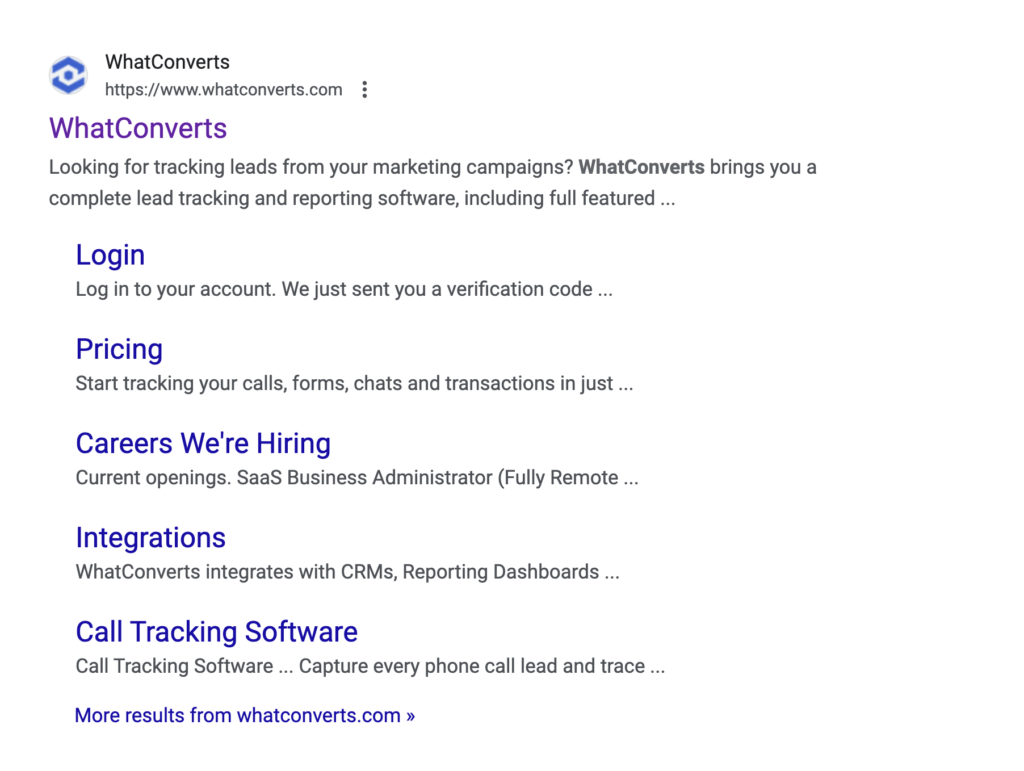Click More results from whatconverts.com

point(245,716)
